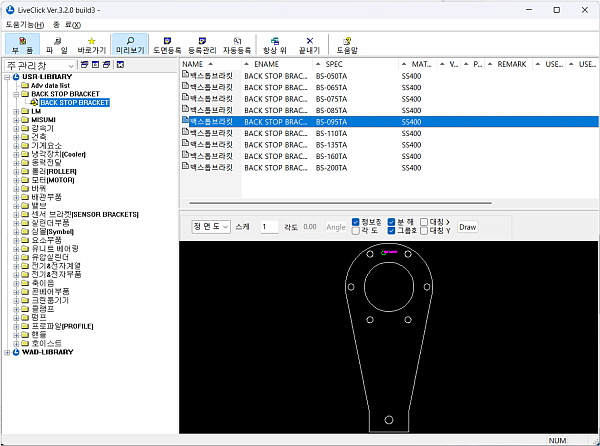
Task: Open the 정 면 도 view dropdown
Action: (211, 227)
